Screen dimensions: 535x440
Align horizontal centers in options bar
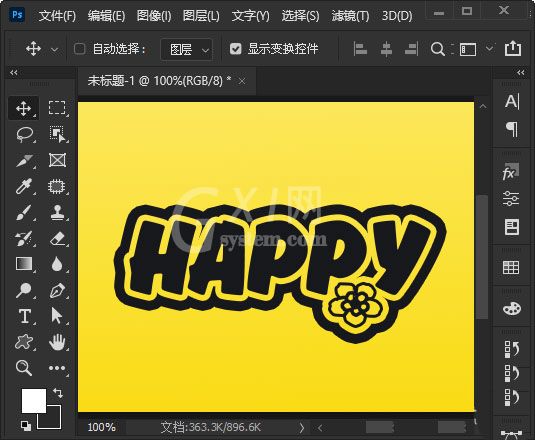386,49
